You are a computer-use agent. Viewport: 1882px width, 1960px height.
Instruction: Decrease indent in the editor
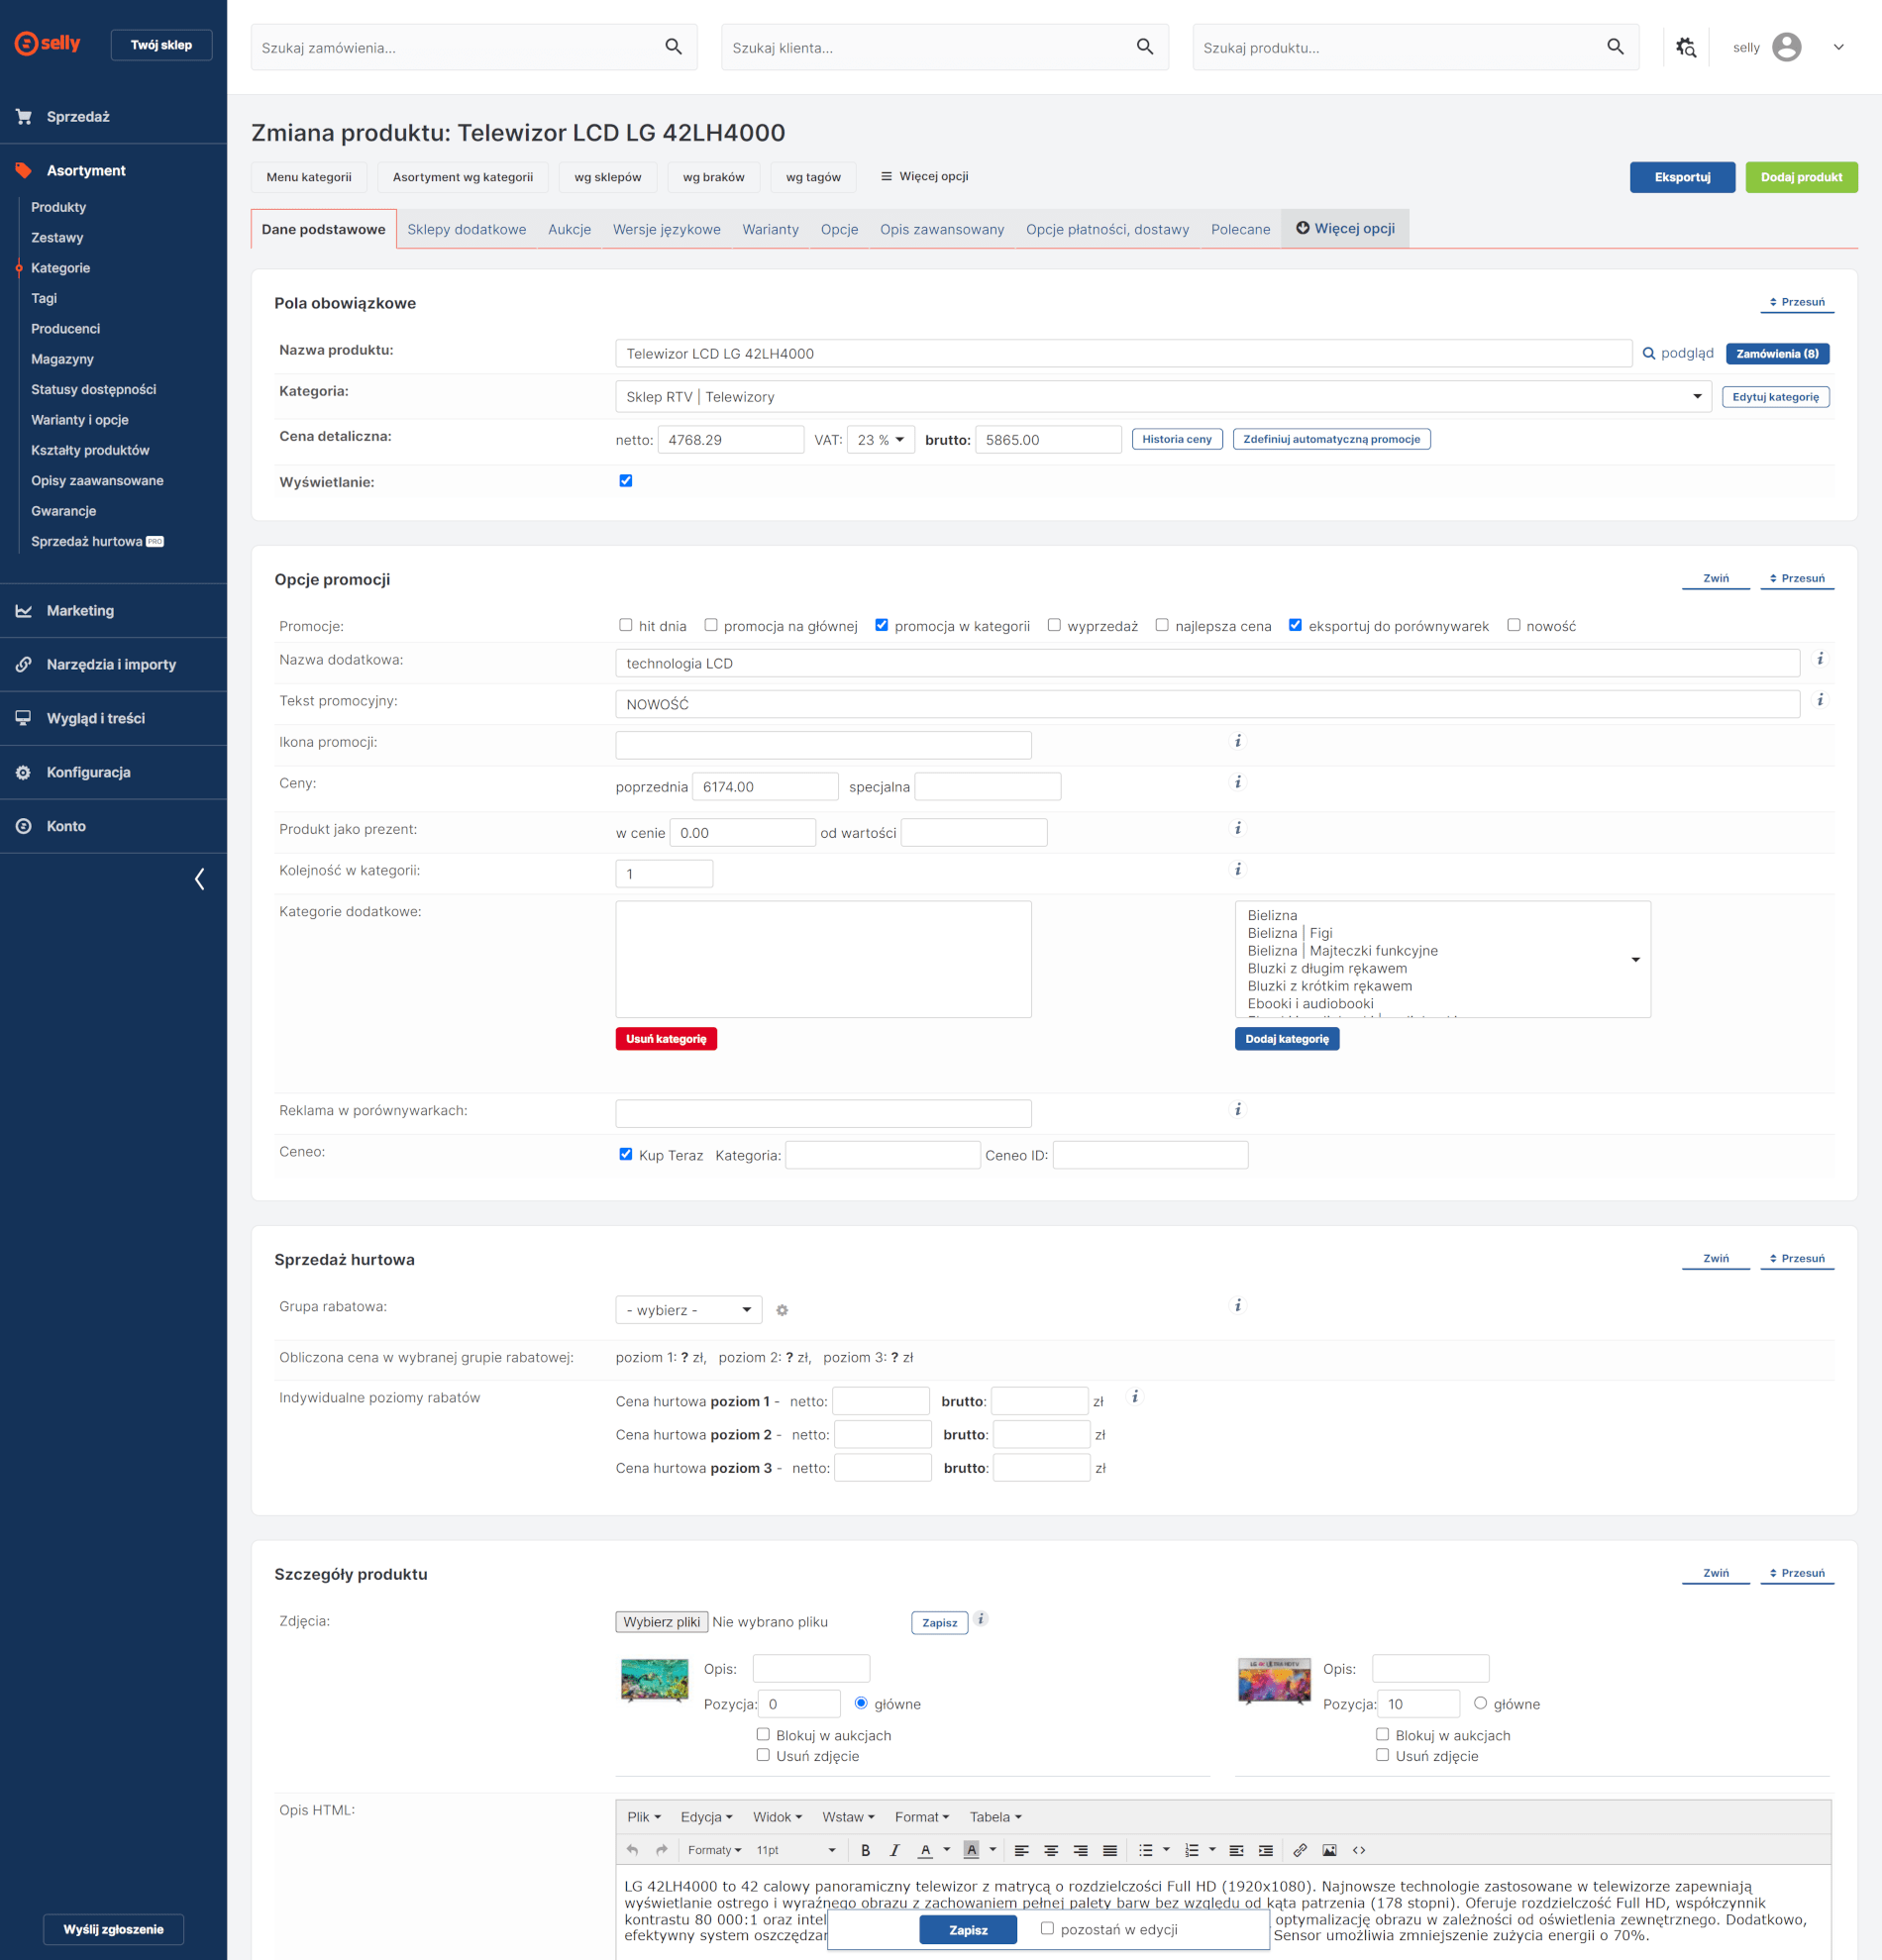(x=1236, y=1850)
